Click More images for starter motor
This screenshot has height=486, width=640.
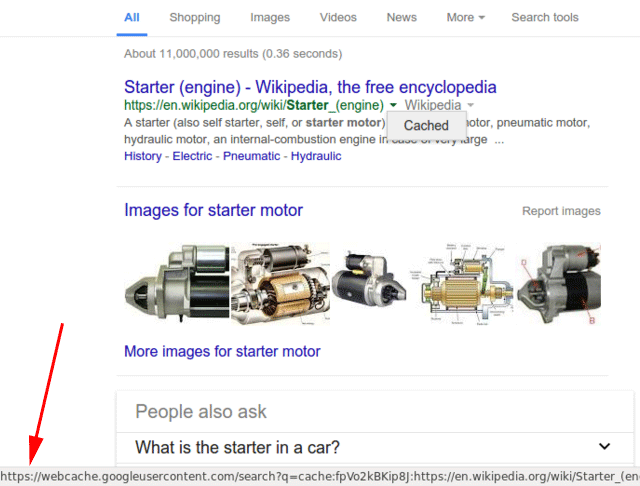point(222,351)
